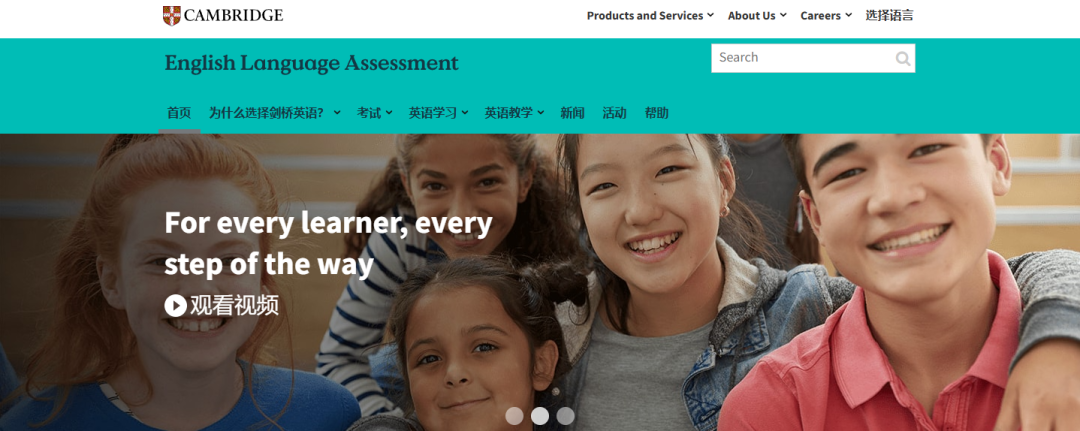The image size is (1080, 431).
Task: Play video via the circular play icon
Action: pyautogui.click(x=176, y=305)
